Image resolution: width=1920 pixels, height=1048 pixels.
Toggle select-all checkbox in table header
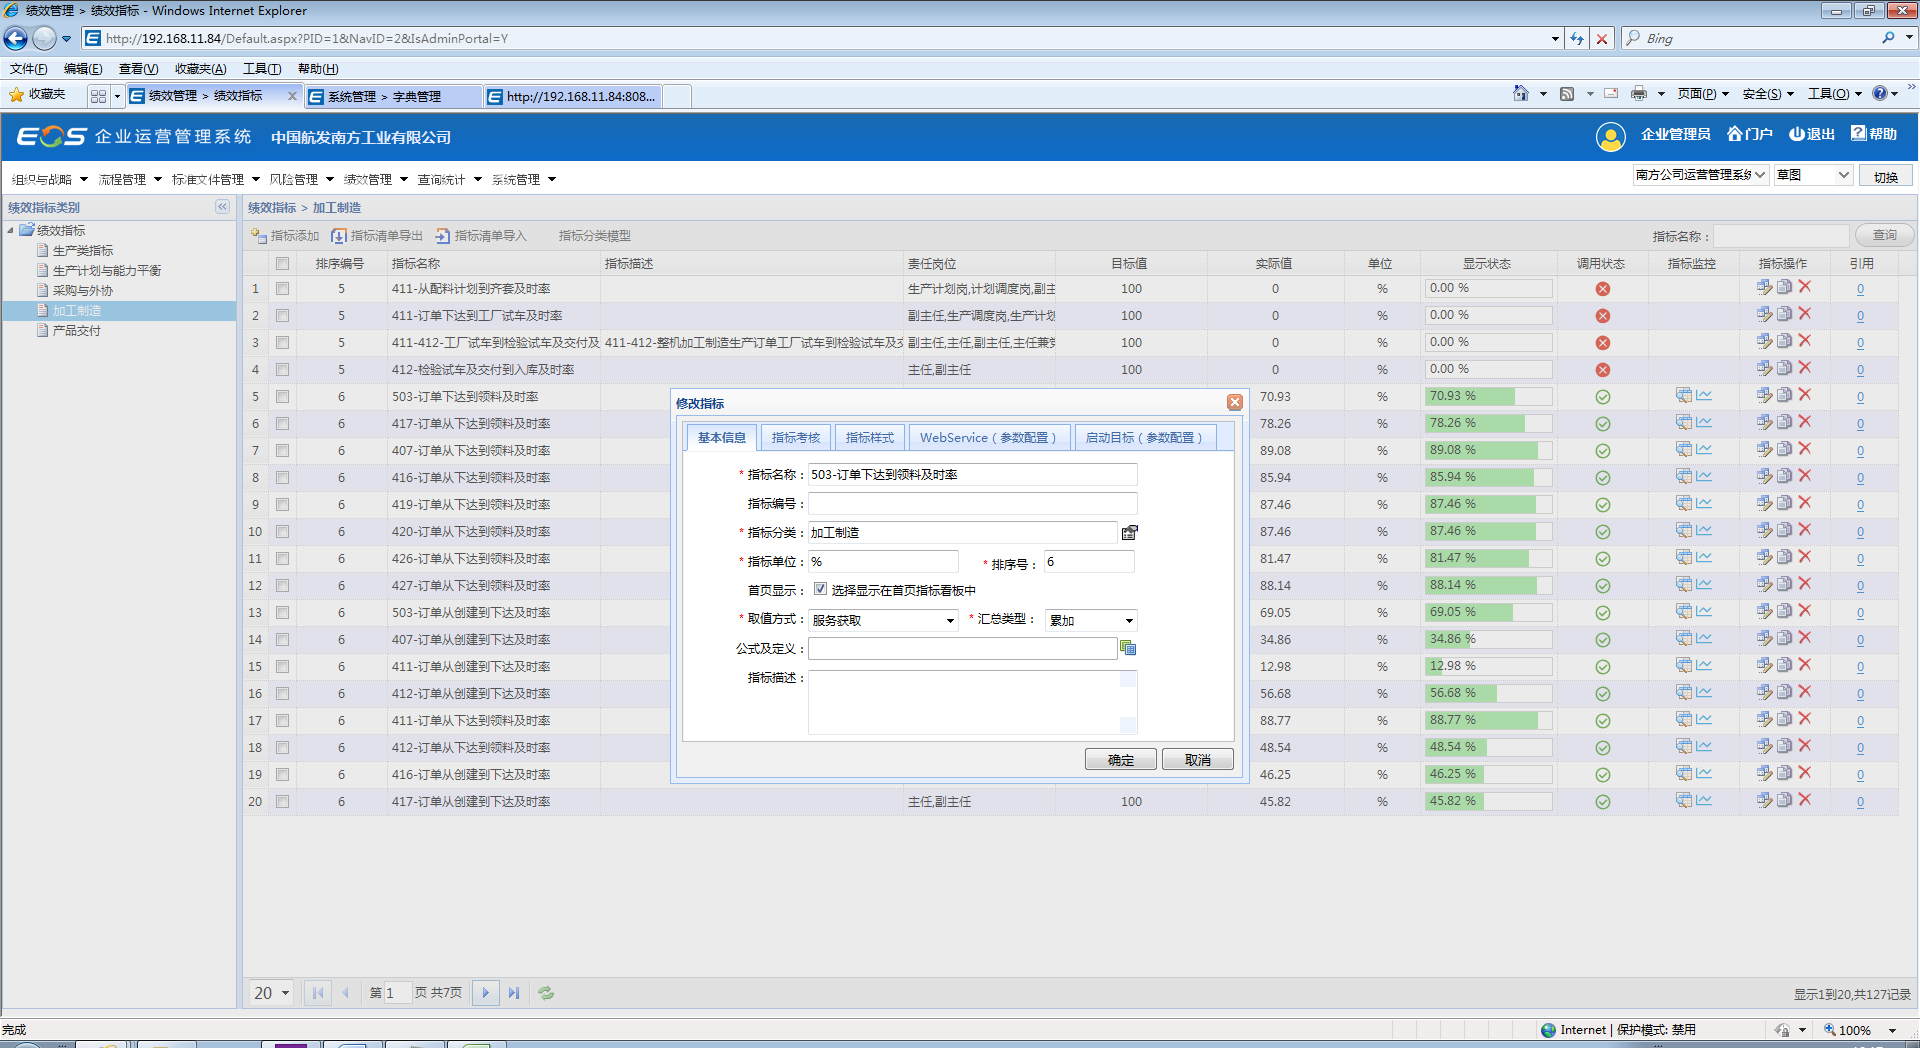pyautogui.click(x=283, y=264)
